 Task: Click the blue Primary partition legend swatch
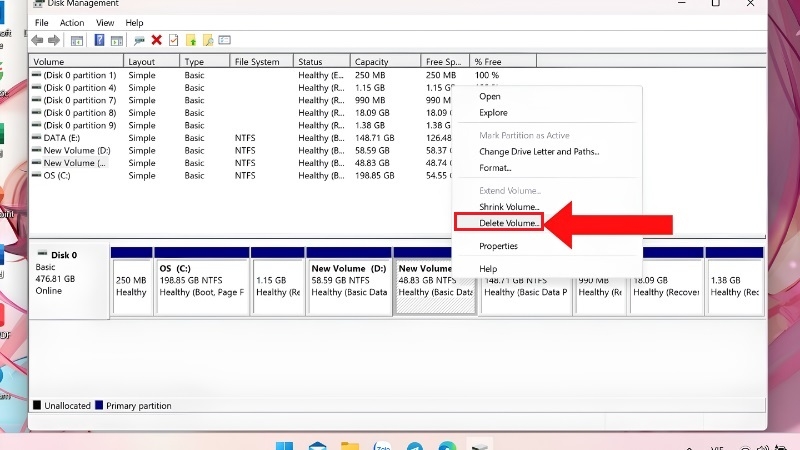[x=99, y=405]
